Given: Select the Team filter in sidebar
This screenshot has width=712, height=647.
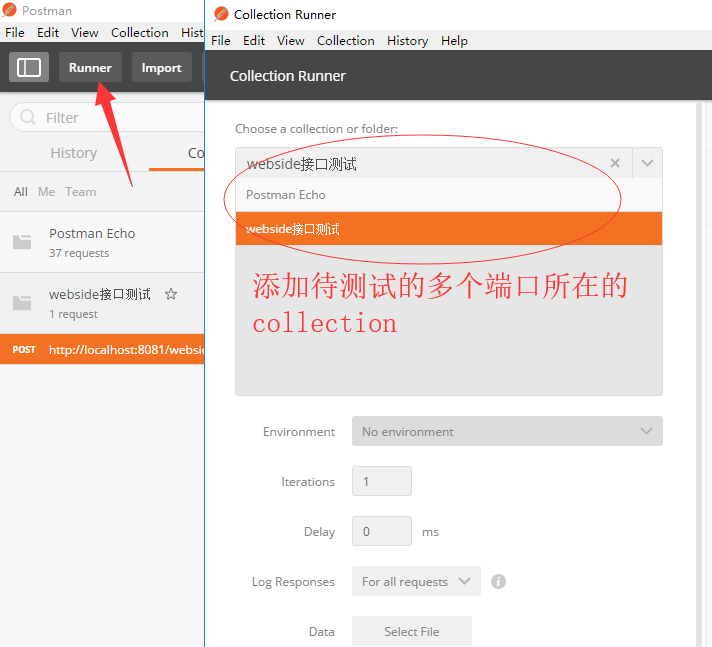Looking at the screenshot, I should (x=80, y=192).
